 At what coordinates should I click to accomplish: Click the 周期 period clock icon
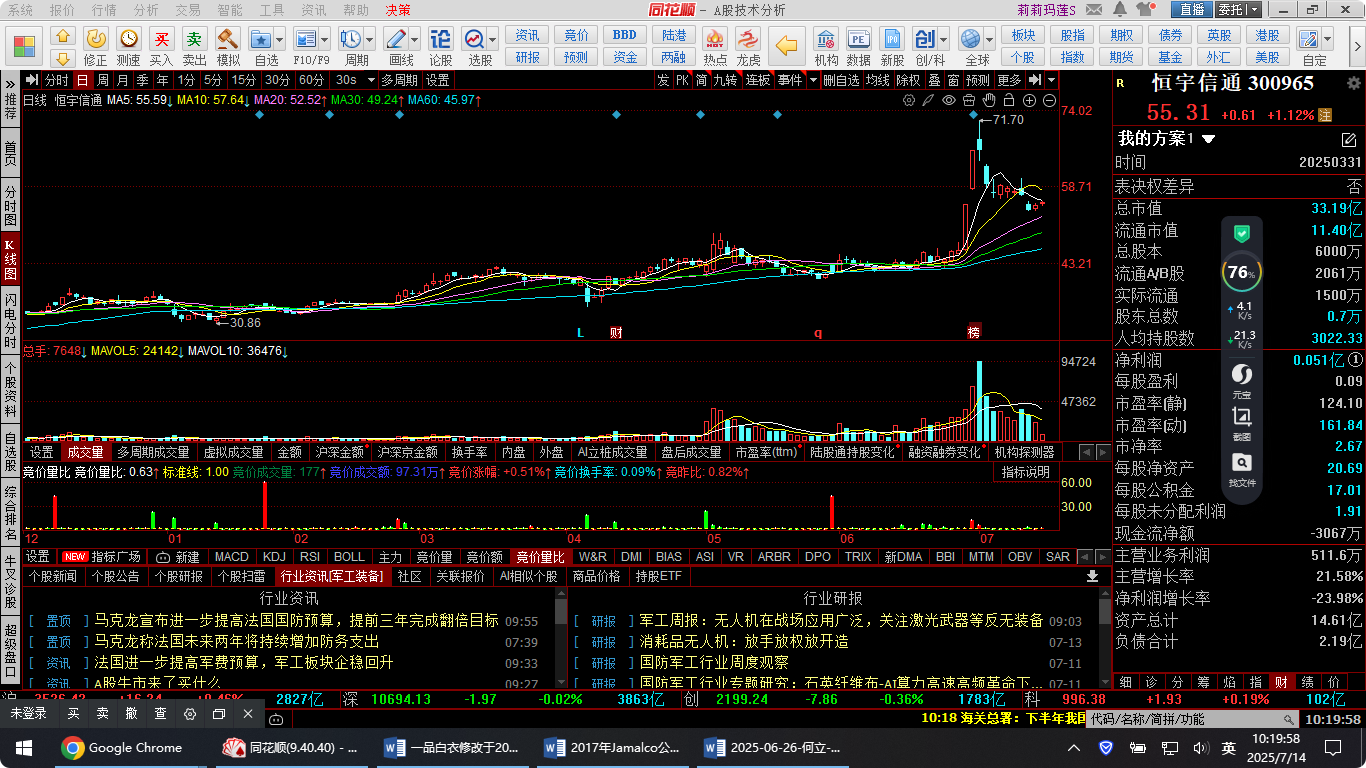[351, 39]
